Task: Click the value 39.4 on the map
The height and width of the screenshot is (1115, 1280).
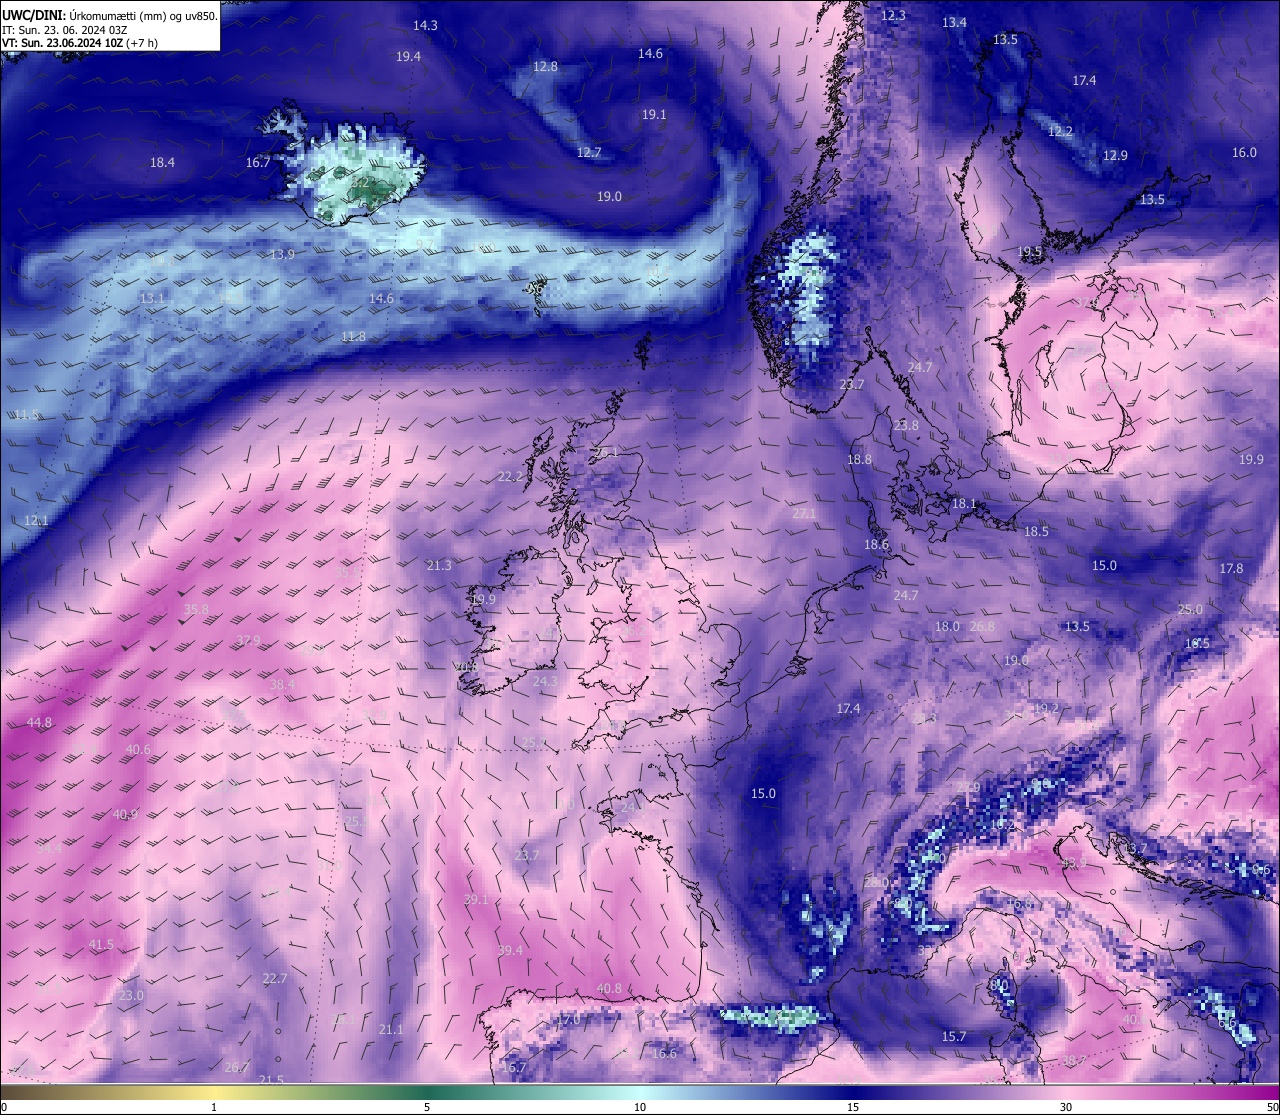Action: [510, 951]
